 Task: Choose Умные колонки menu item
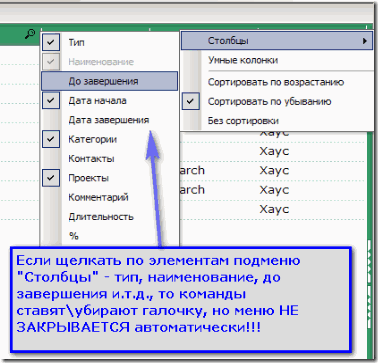tap(277, 60)
